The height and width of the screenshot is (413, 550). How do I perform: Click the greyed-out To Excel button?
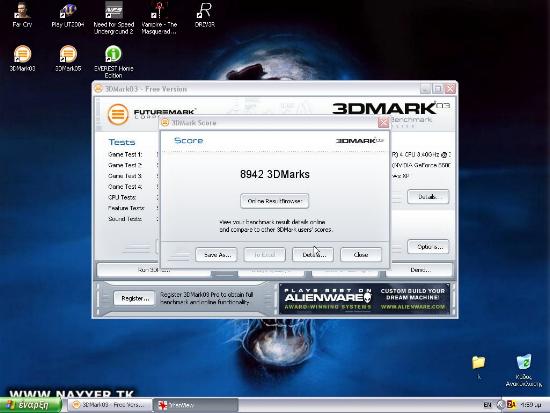pos(264,255)
